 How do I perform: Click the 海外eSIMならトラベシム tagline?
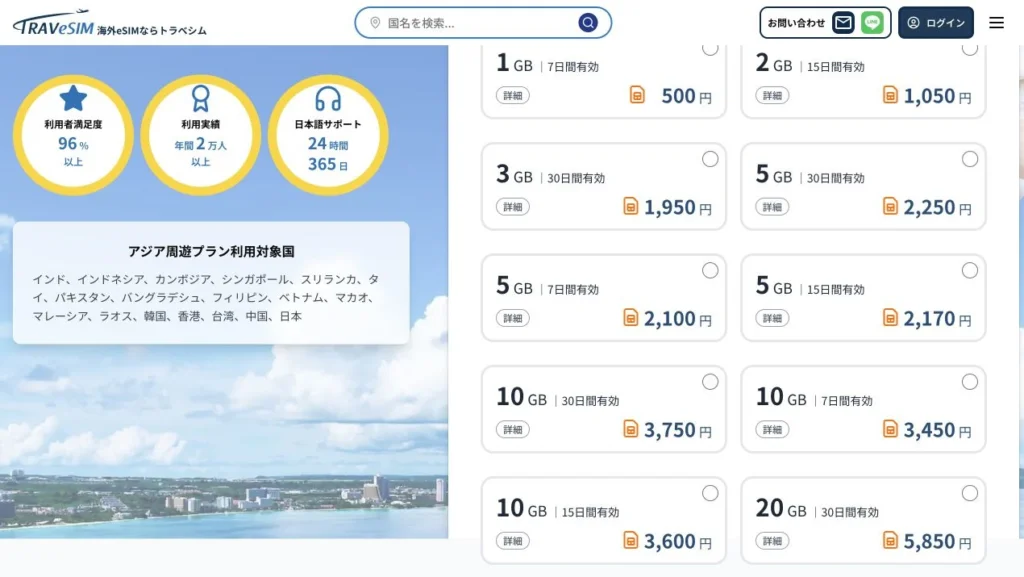(x=152, y=30)
